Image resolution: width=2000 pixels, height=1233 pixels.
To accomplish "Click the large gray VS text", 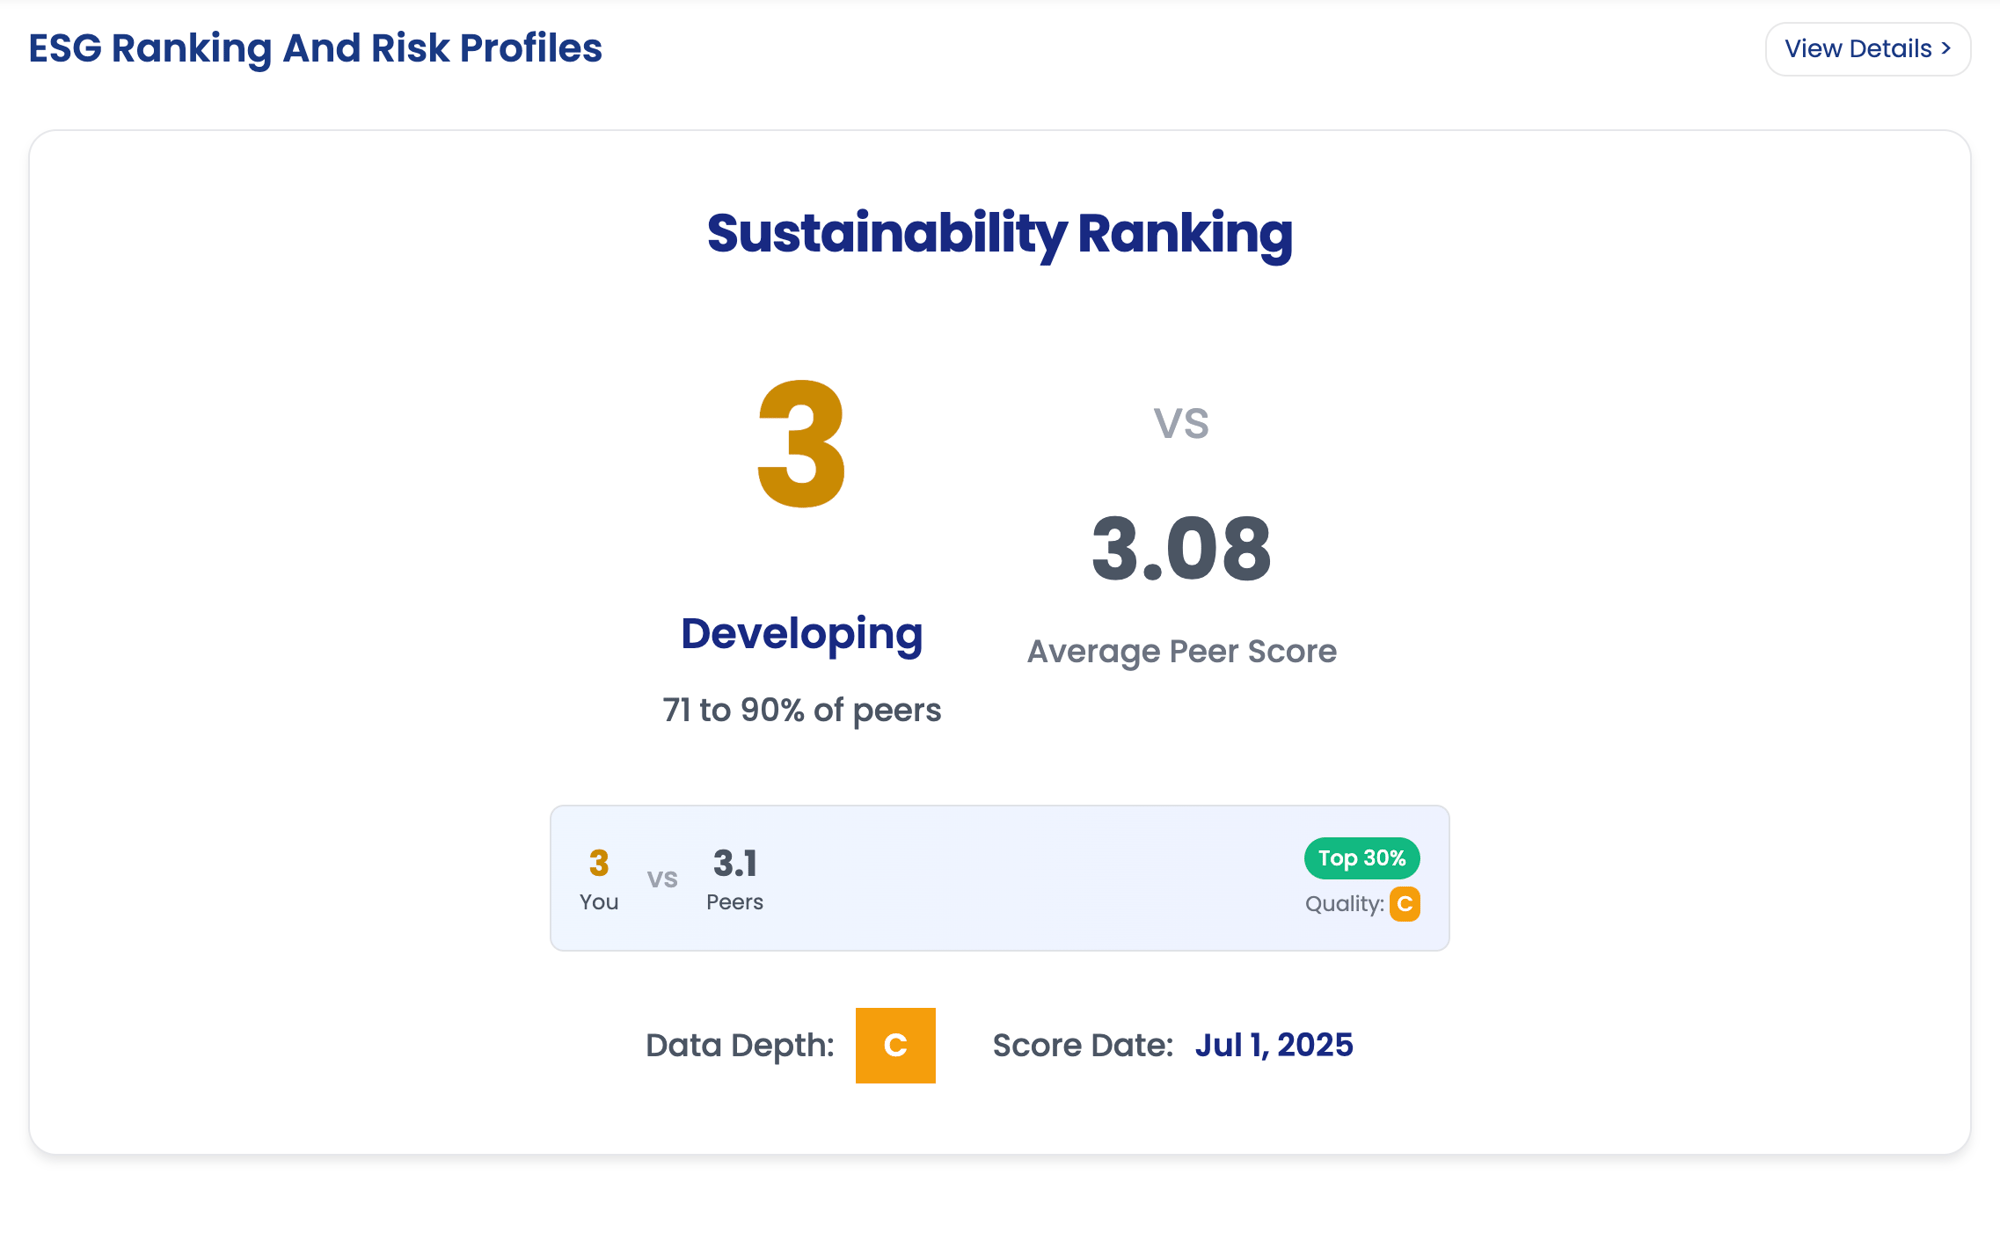I will [1181, 424].
